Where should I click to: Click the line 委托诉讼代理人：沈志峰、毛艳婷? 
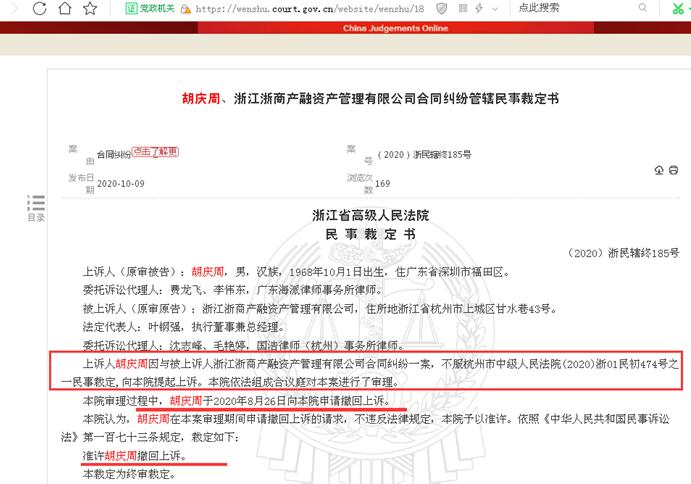243,346
